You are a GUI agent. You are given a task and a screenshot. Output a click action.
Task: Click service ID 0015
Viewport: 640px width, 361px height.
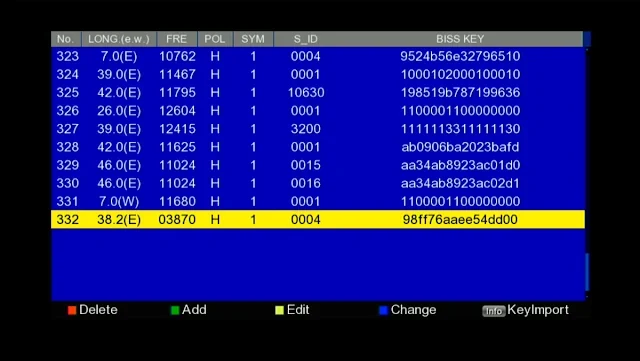(306, 165)
